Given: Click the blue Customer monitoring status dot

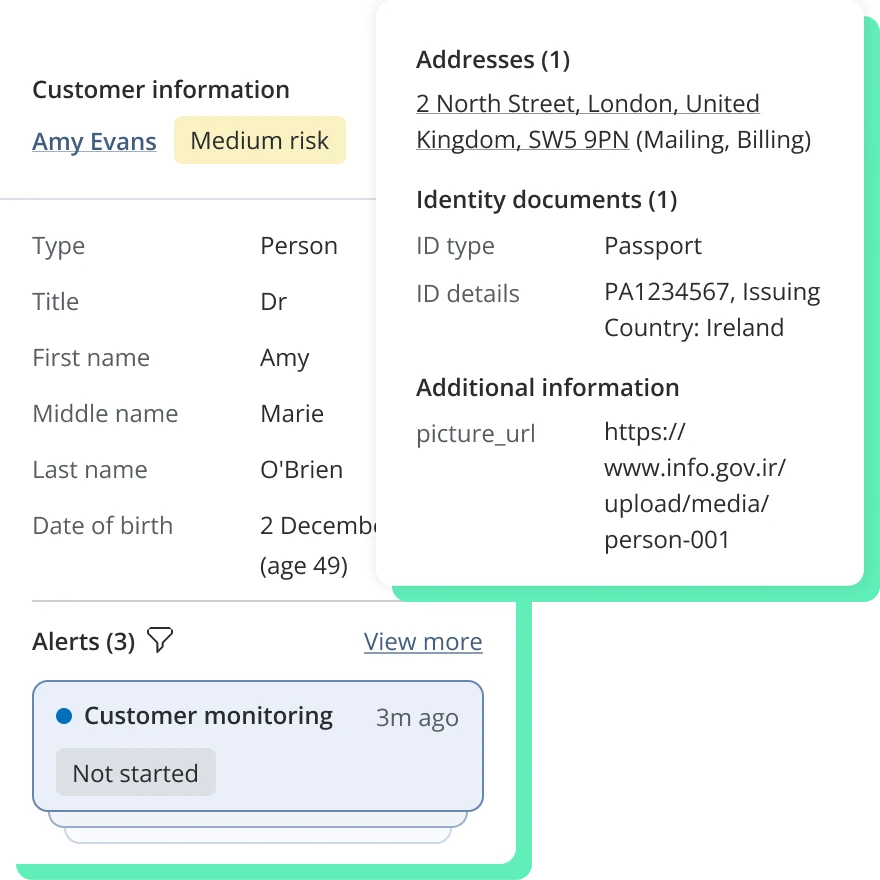Looking at the screenshot, I should (x=64, y=716).
